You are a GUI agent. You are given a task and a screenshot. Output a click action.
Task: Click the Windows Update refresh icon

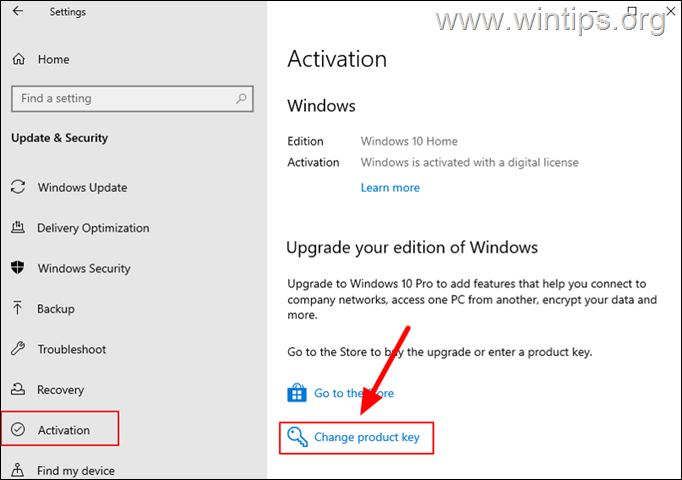[x=18, y=187]
